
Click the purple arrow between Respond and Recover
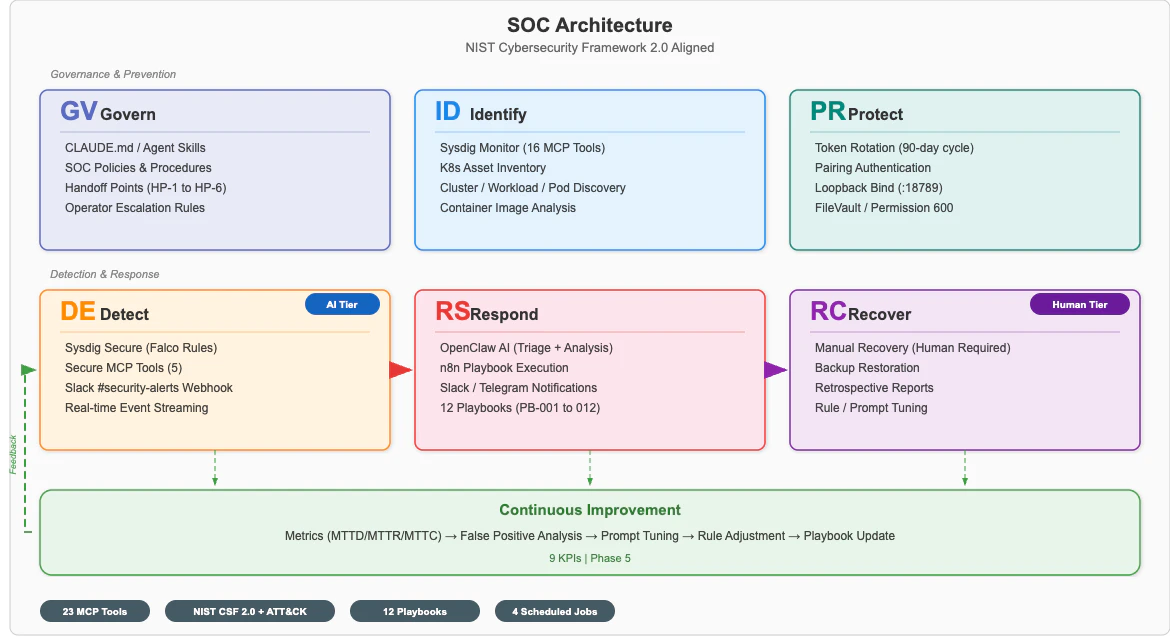775,369
